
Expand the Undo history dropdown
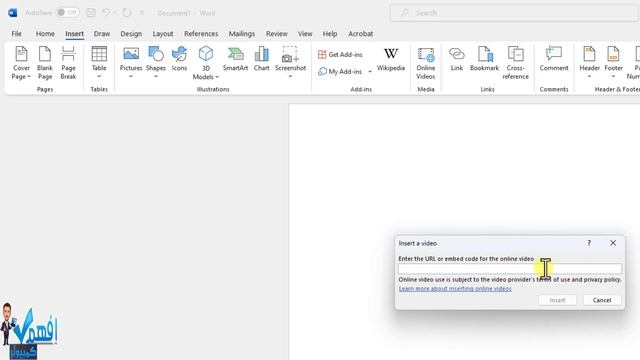tap(115, 13)
